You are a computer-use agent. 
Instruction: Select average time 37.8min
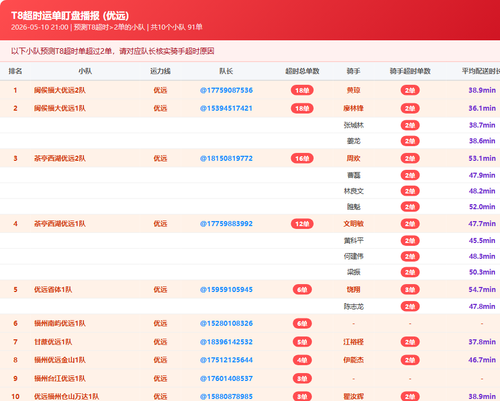(x=482, y=342)
